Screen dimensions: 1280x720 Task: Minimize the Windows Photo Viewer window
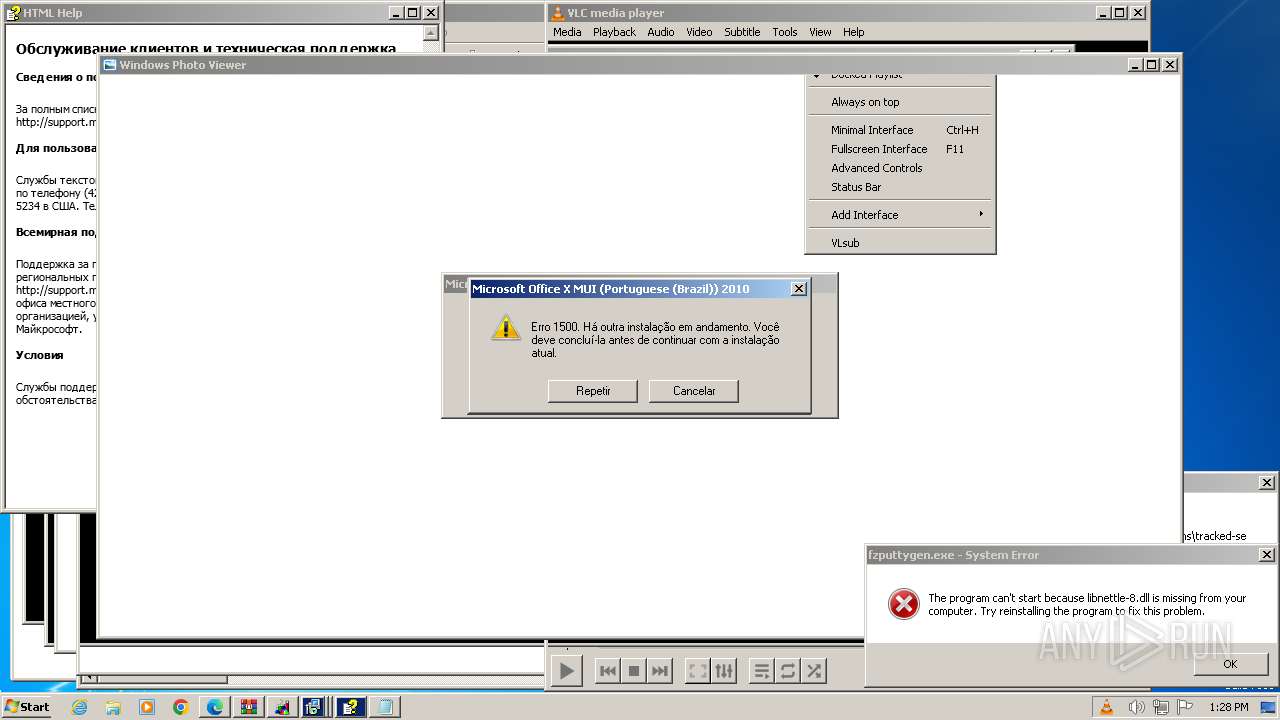tap(1136, 65)
